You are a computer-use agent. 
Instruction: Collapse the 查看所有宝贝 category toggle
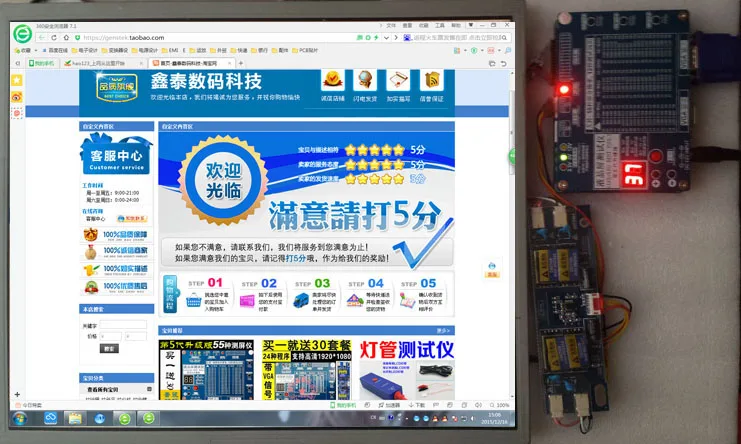pos(149,389)
